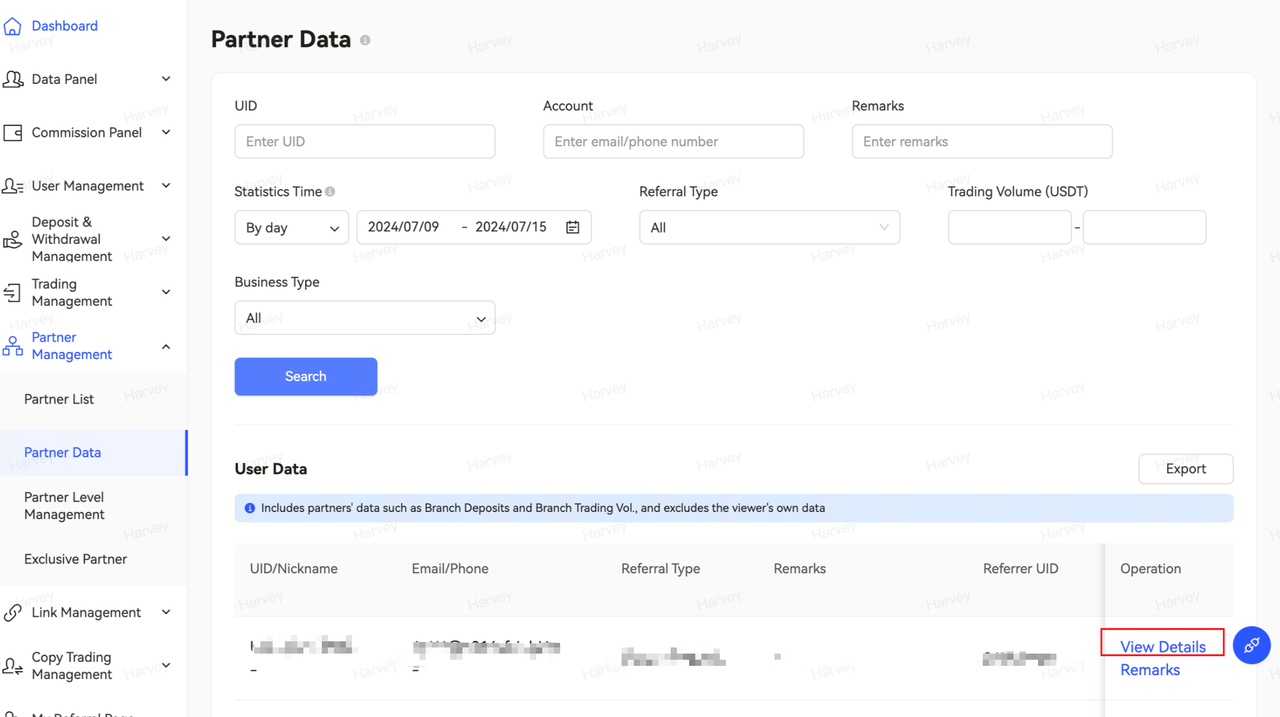Open the Referral Type dropdown
The height and width of the screenshot is (717, 1280).
[769, 228]
